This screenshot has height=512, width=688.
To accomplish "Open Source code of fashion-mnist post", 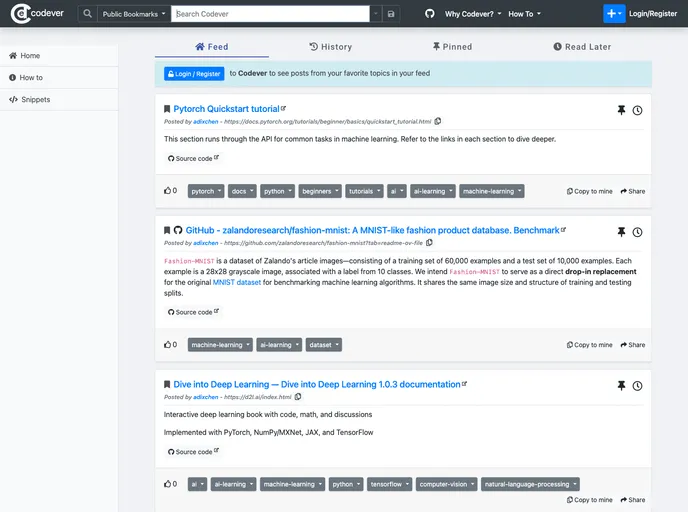I will (193, 312).
